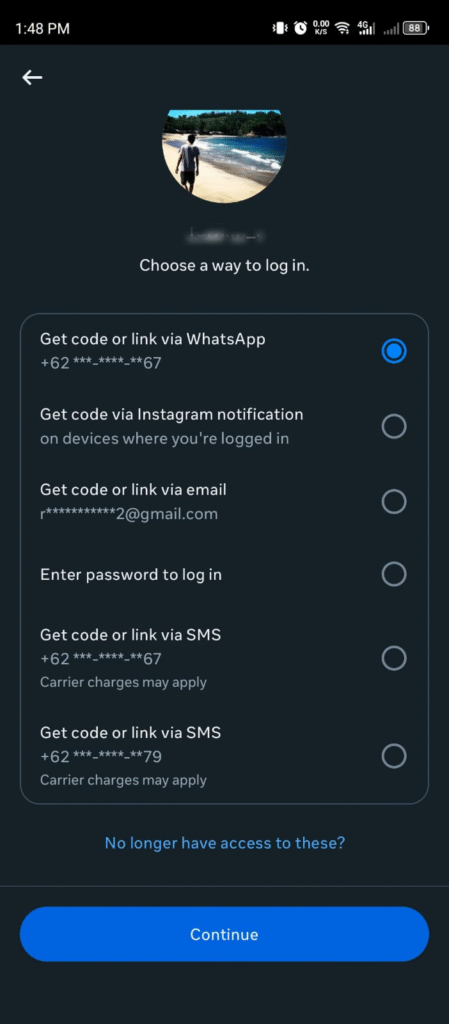Screen dimensions: 449x1024
Task: Open 'No longer have access to these?' link
Action: click(x=224, y=843)
